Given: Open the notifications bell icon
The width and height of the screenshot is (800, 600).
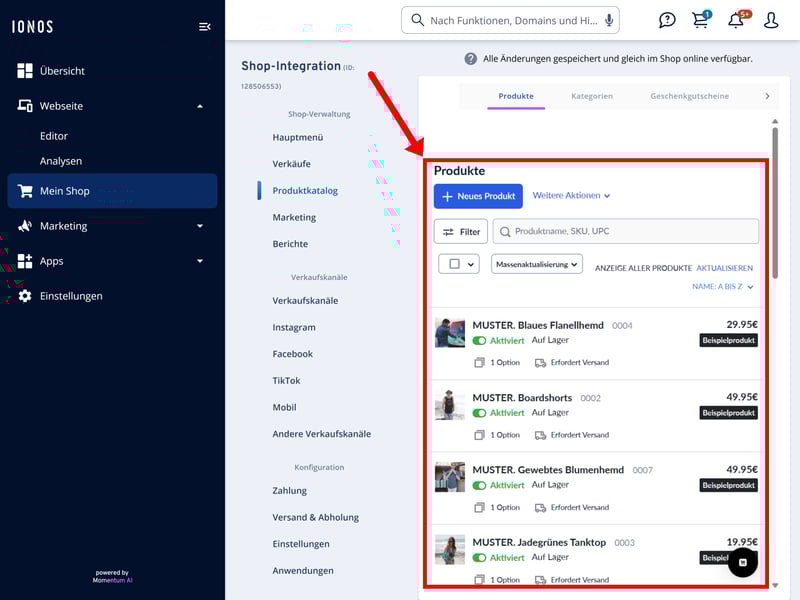Looking at the screenshot, I should click(x=736, y=21).
